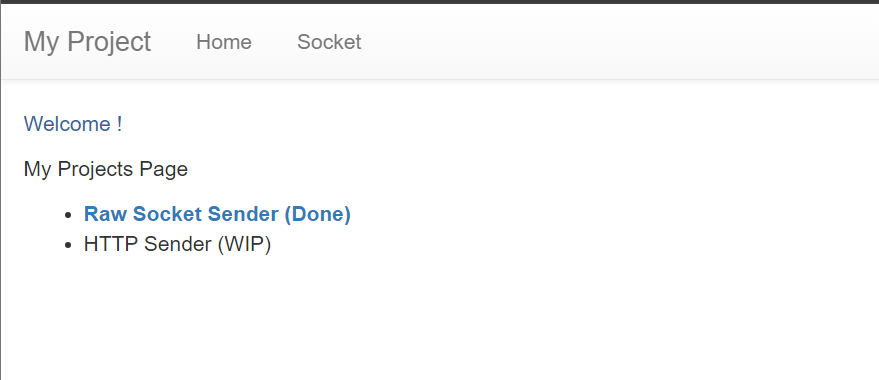
Task: Click the My Project brand logo text
Action: pyautogui.click(x=87, y=42)
